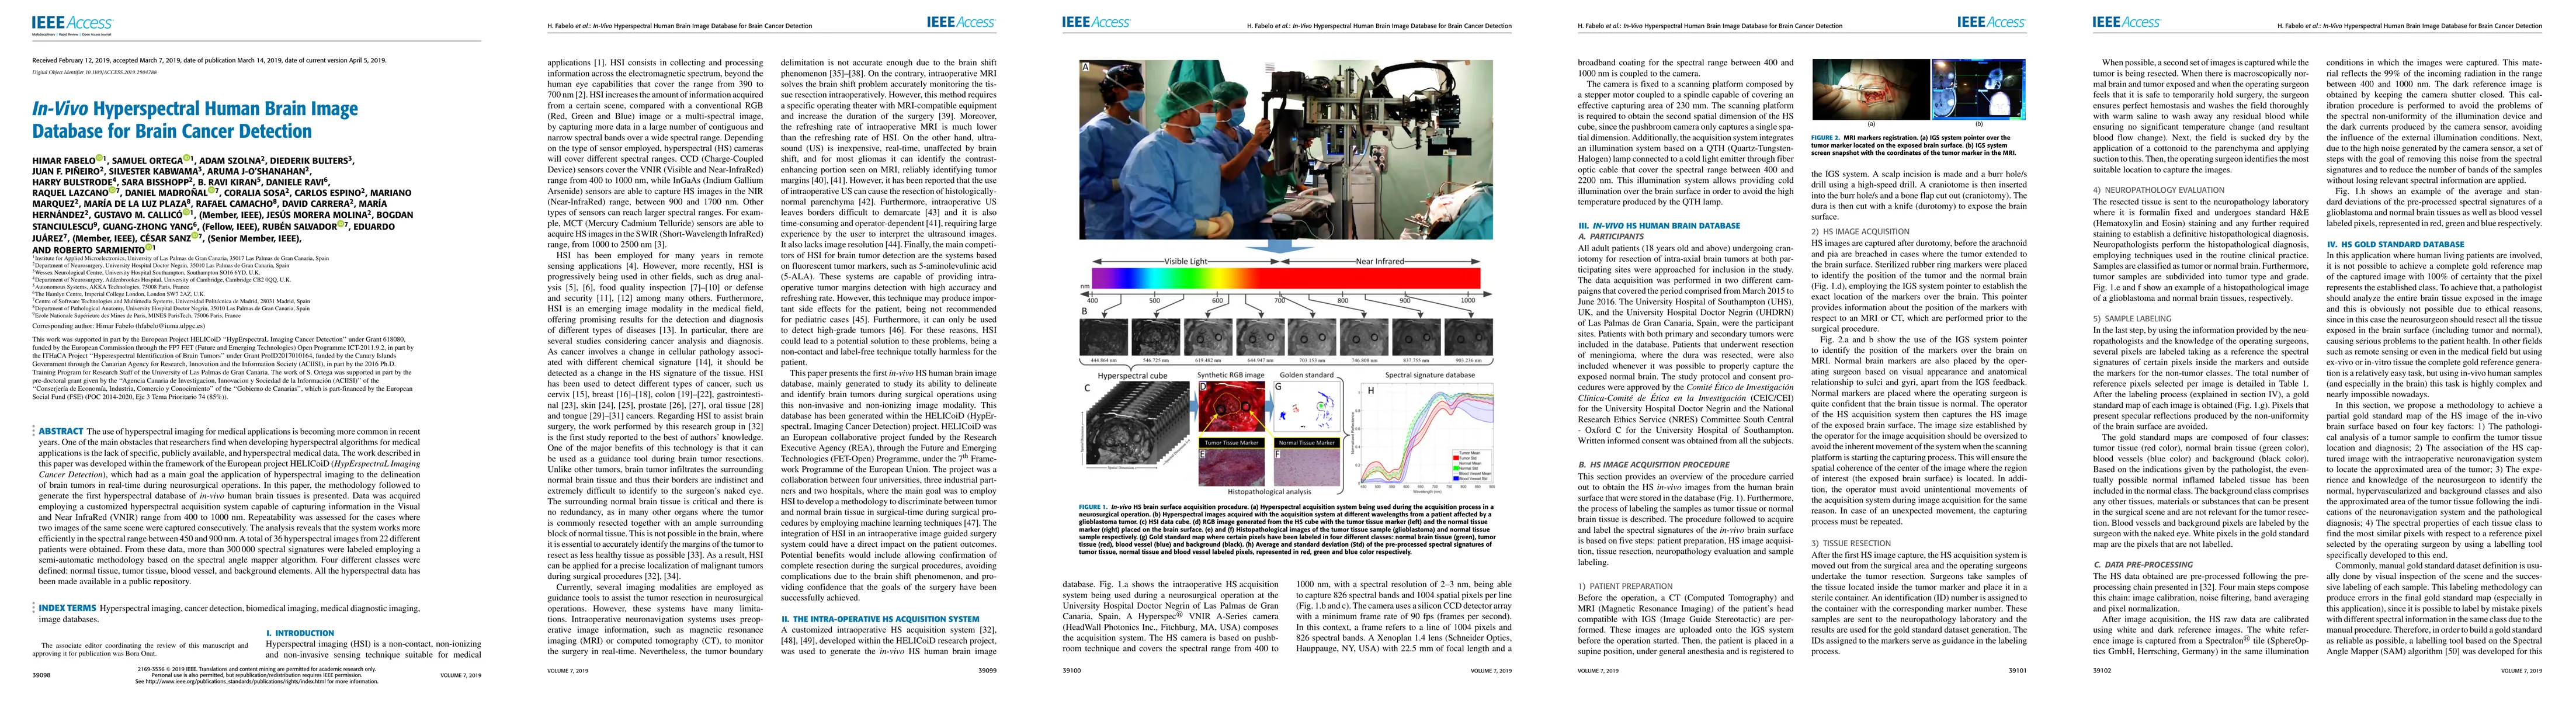This screenshot has width=2576, height=701.
Task: Click the IEEE Access logo on page 39102
Action: coord(2127,22)
